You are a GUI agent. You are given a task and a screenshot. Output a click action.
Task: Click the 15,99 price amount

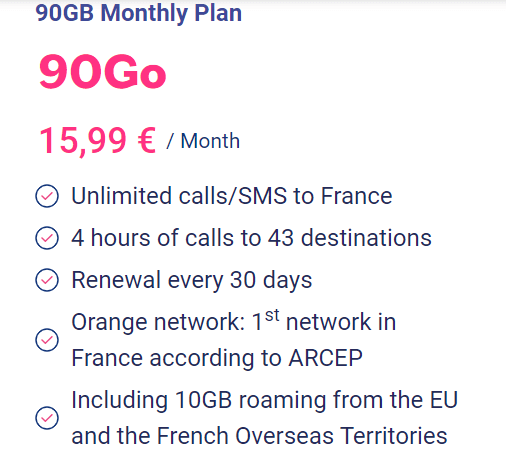(x=83, y=141)
